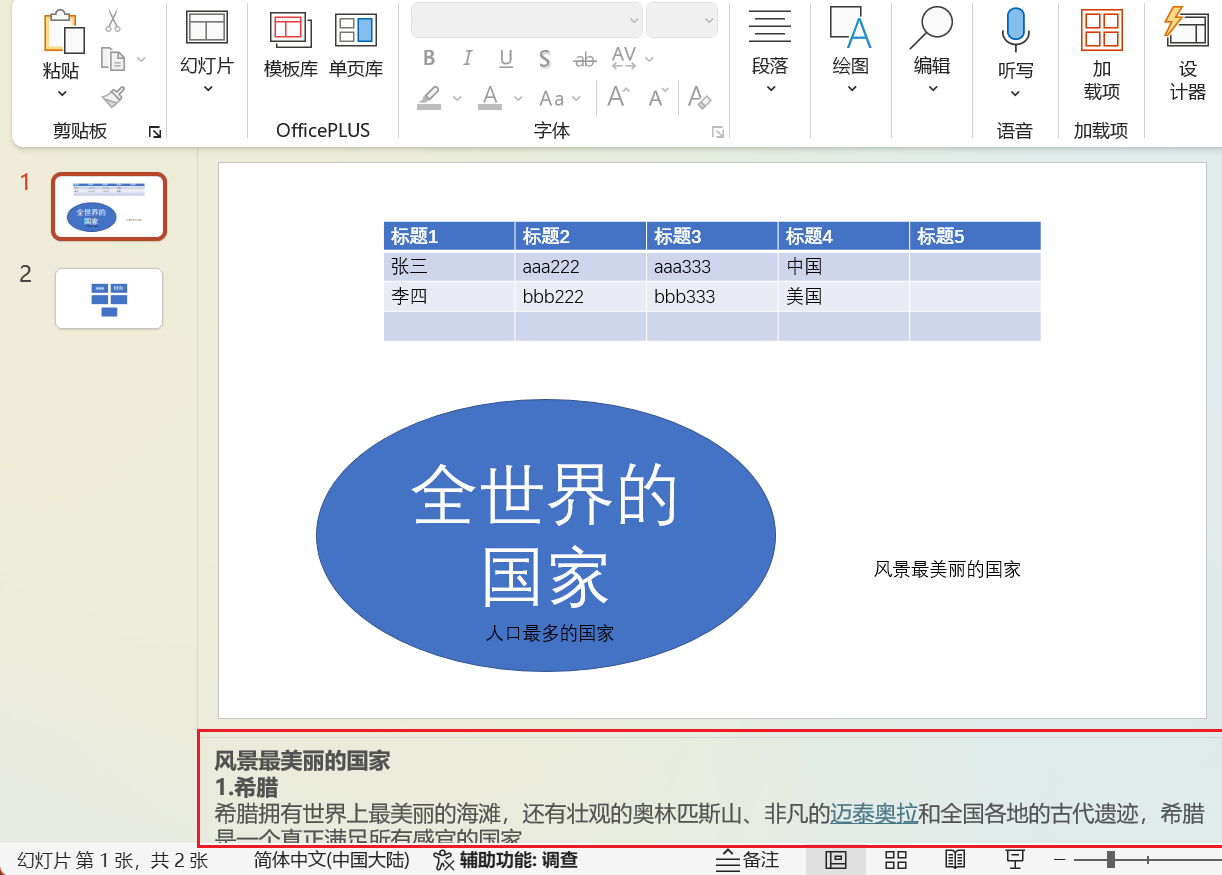Select the Format Painter brush
The image size is (1222, 875).
(113, 98)
